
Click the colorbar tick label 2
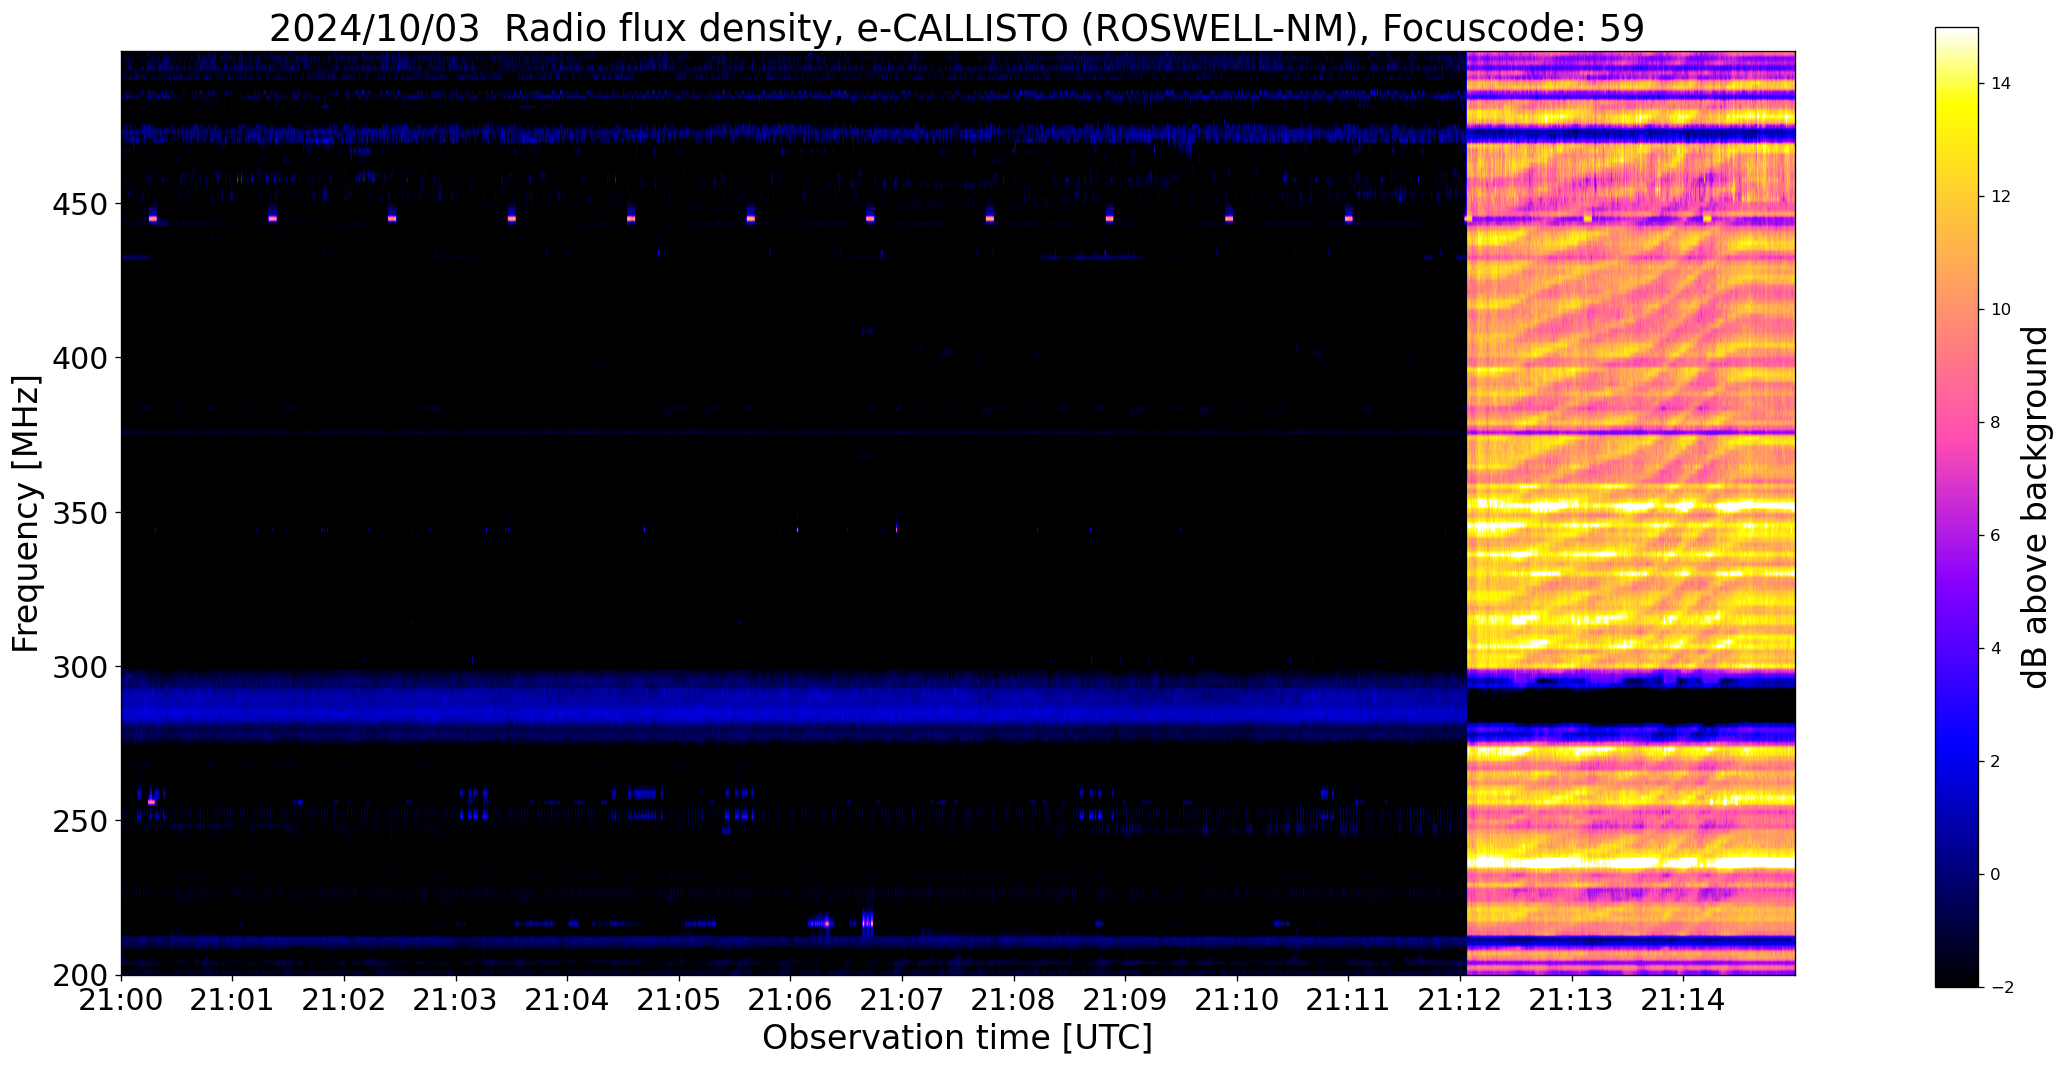click(1996, 762)
